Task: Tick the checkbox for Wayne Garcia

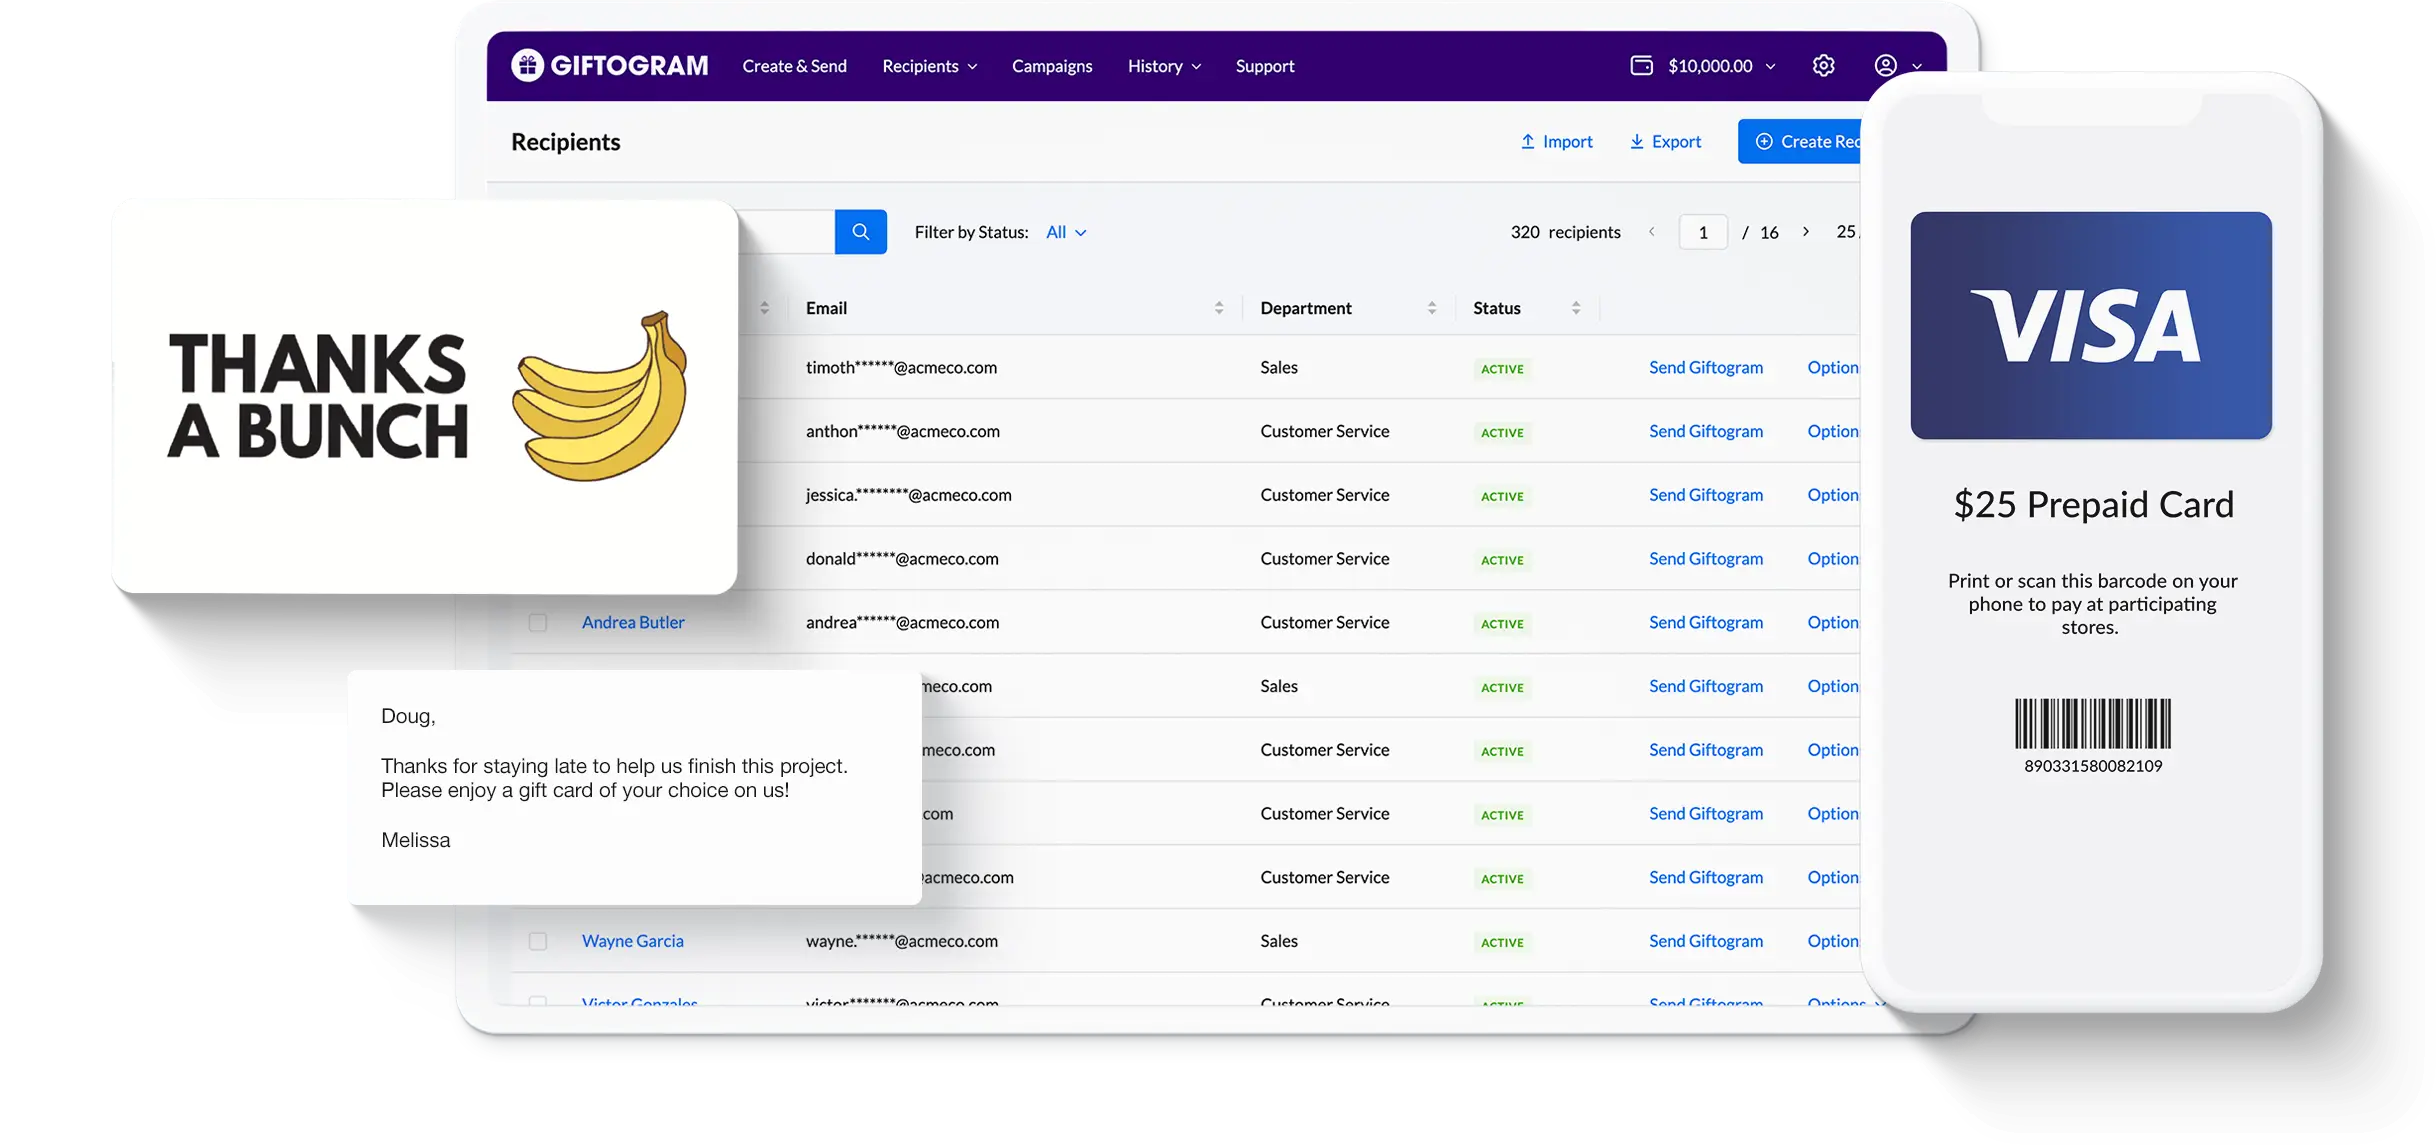Action: pos(538,941)
